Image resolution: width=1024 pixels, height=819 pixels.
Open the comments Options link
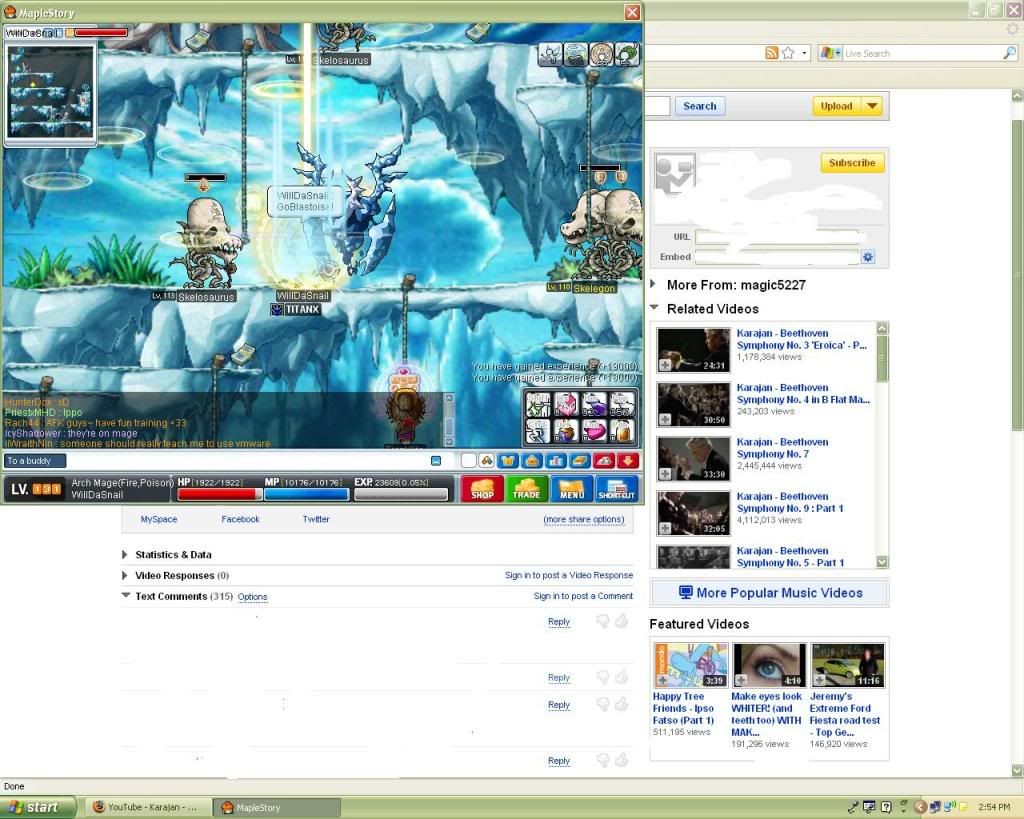[x=253, y=597]
